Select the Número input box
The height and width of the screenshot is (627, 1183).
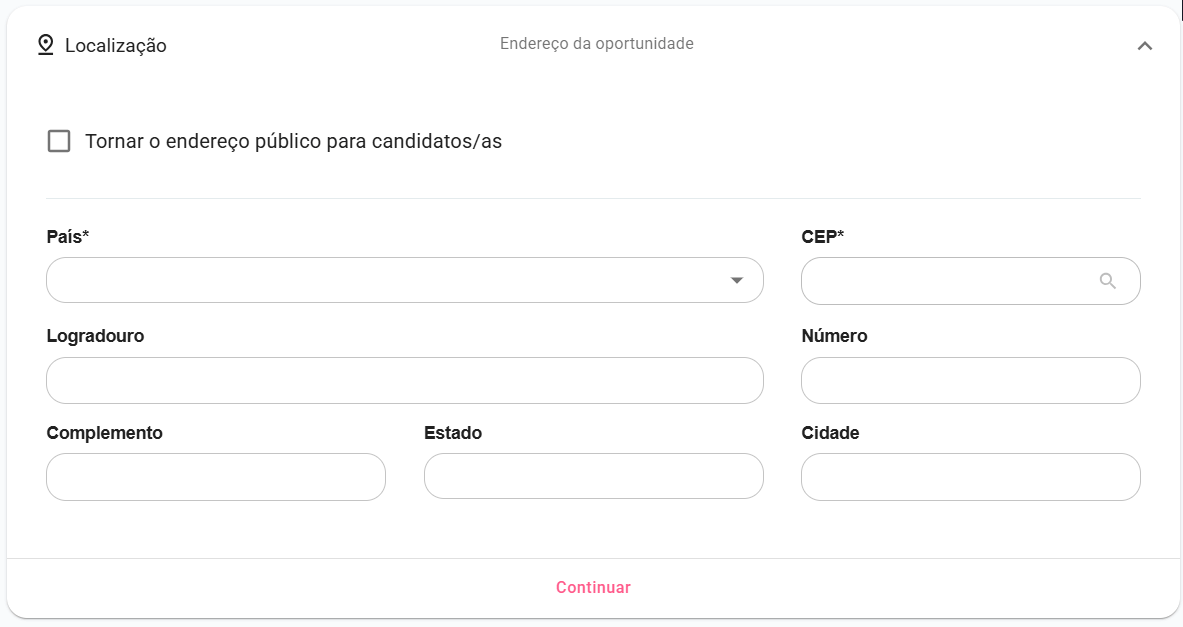(970, 380)
